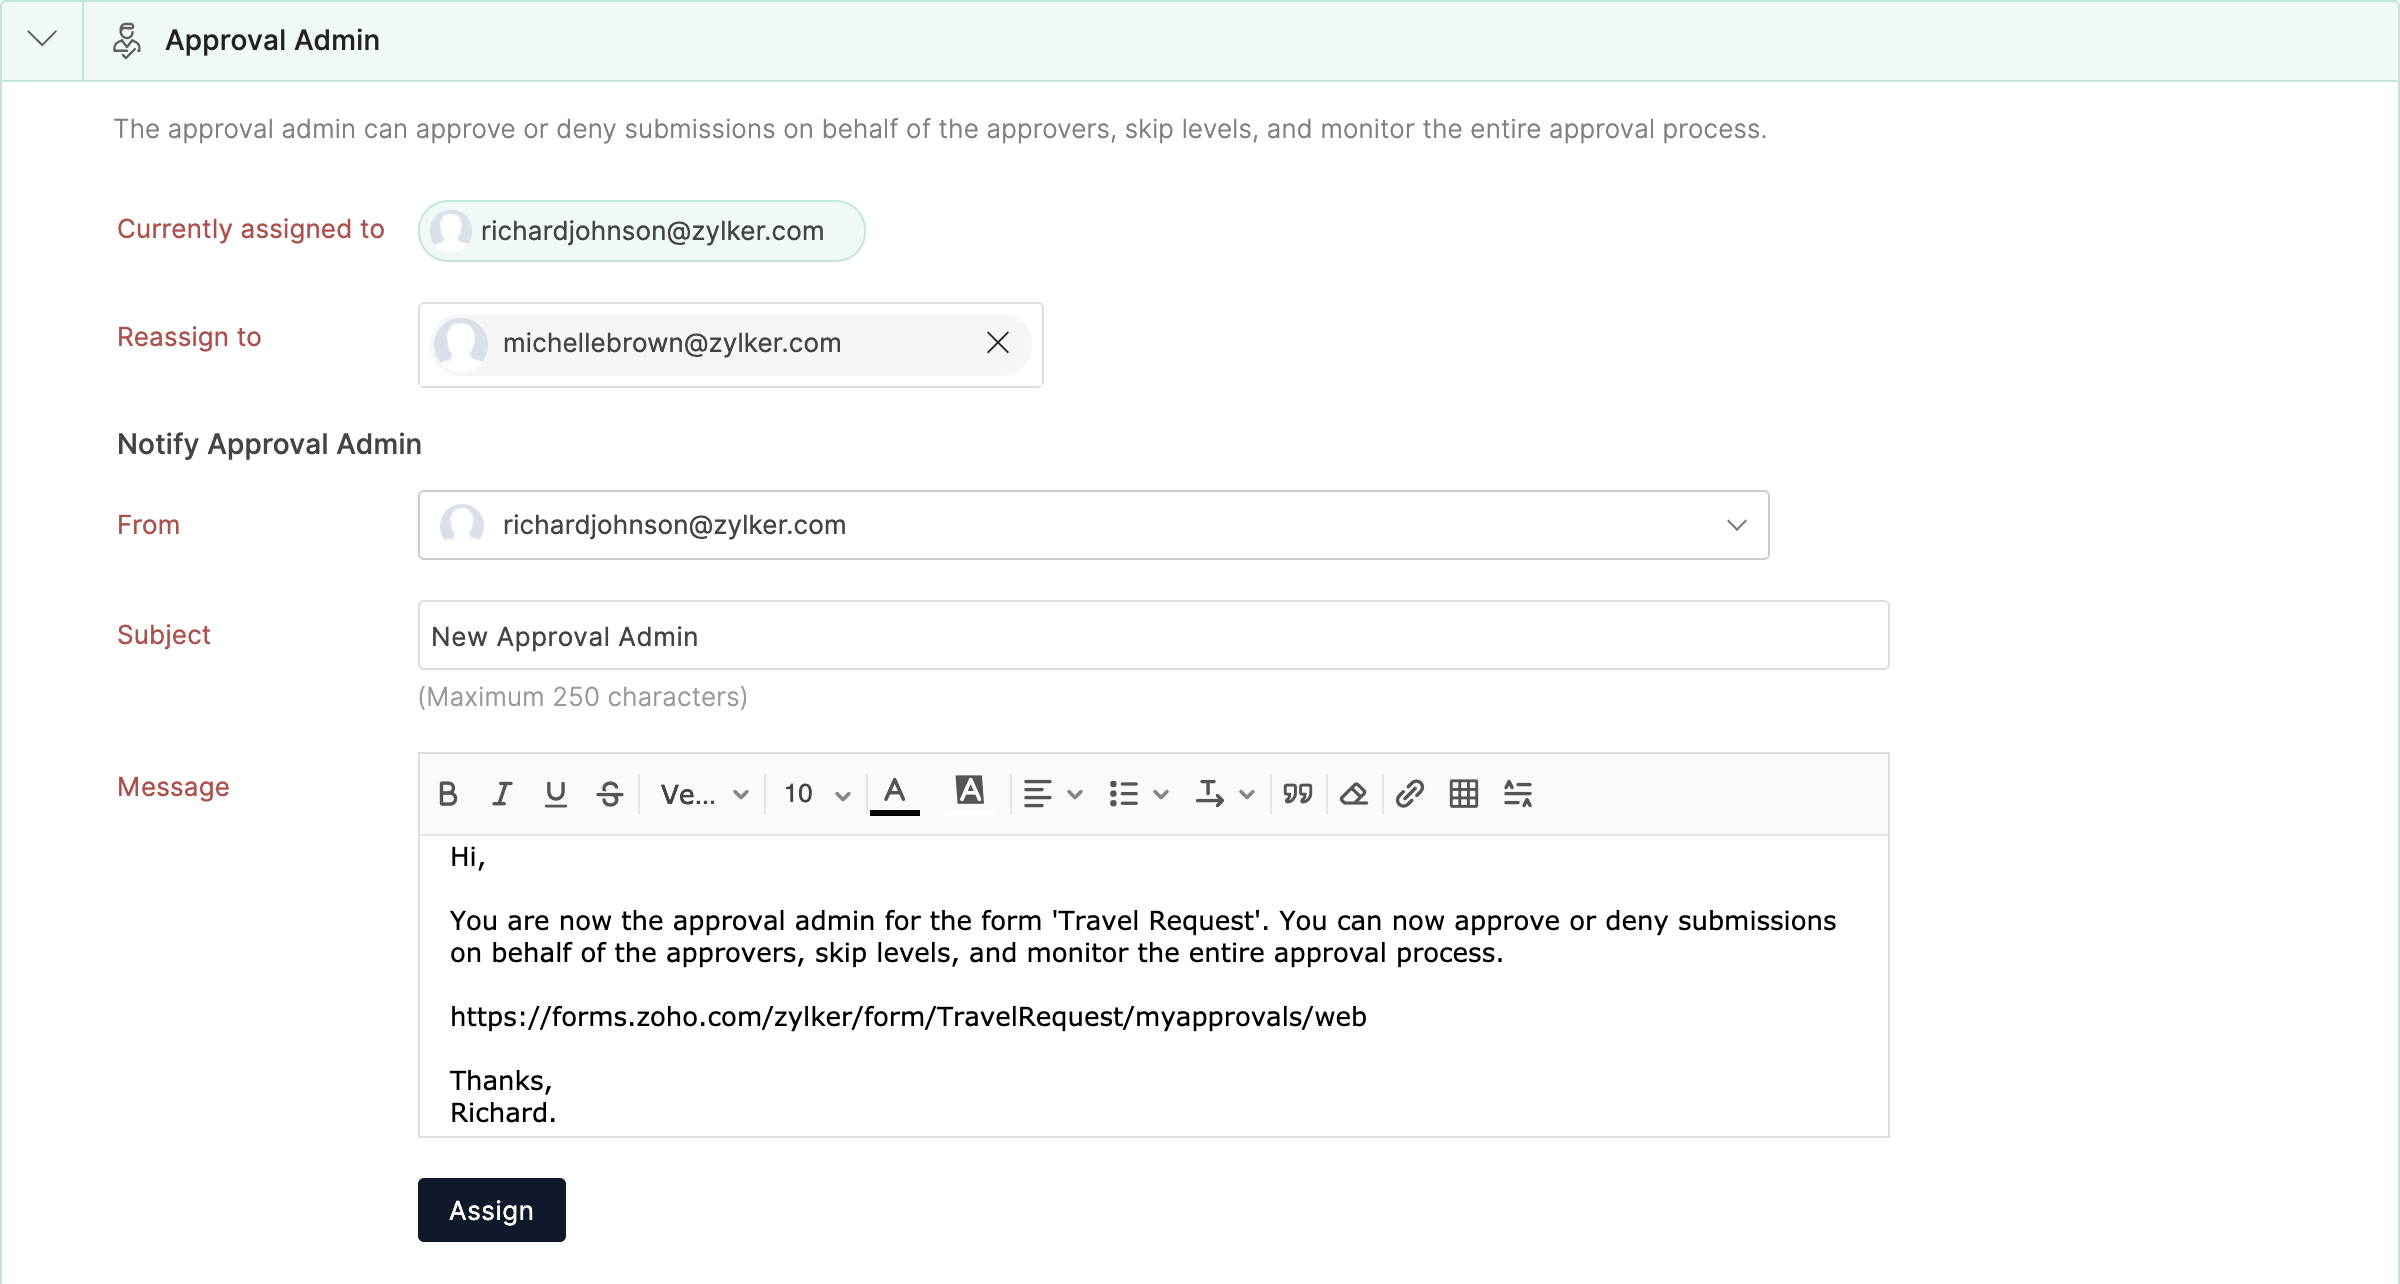Toggle bold formatting in message editor
Viewport: 2400px width, 1284px height.
[448, 794]
